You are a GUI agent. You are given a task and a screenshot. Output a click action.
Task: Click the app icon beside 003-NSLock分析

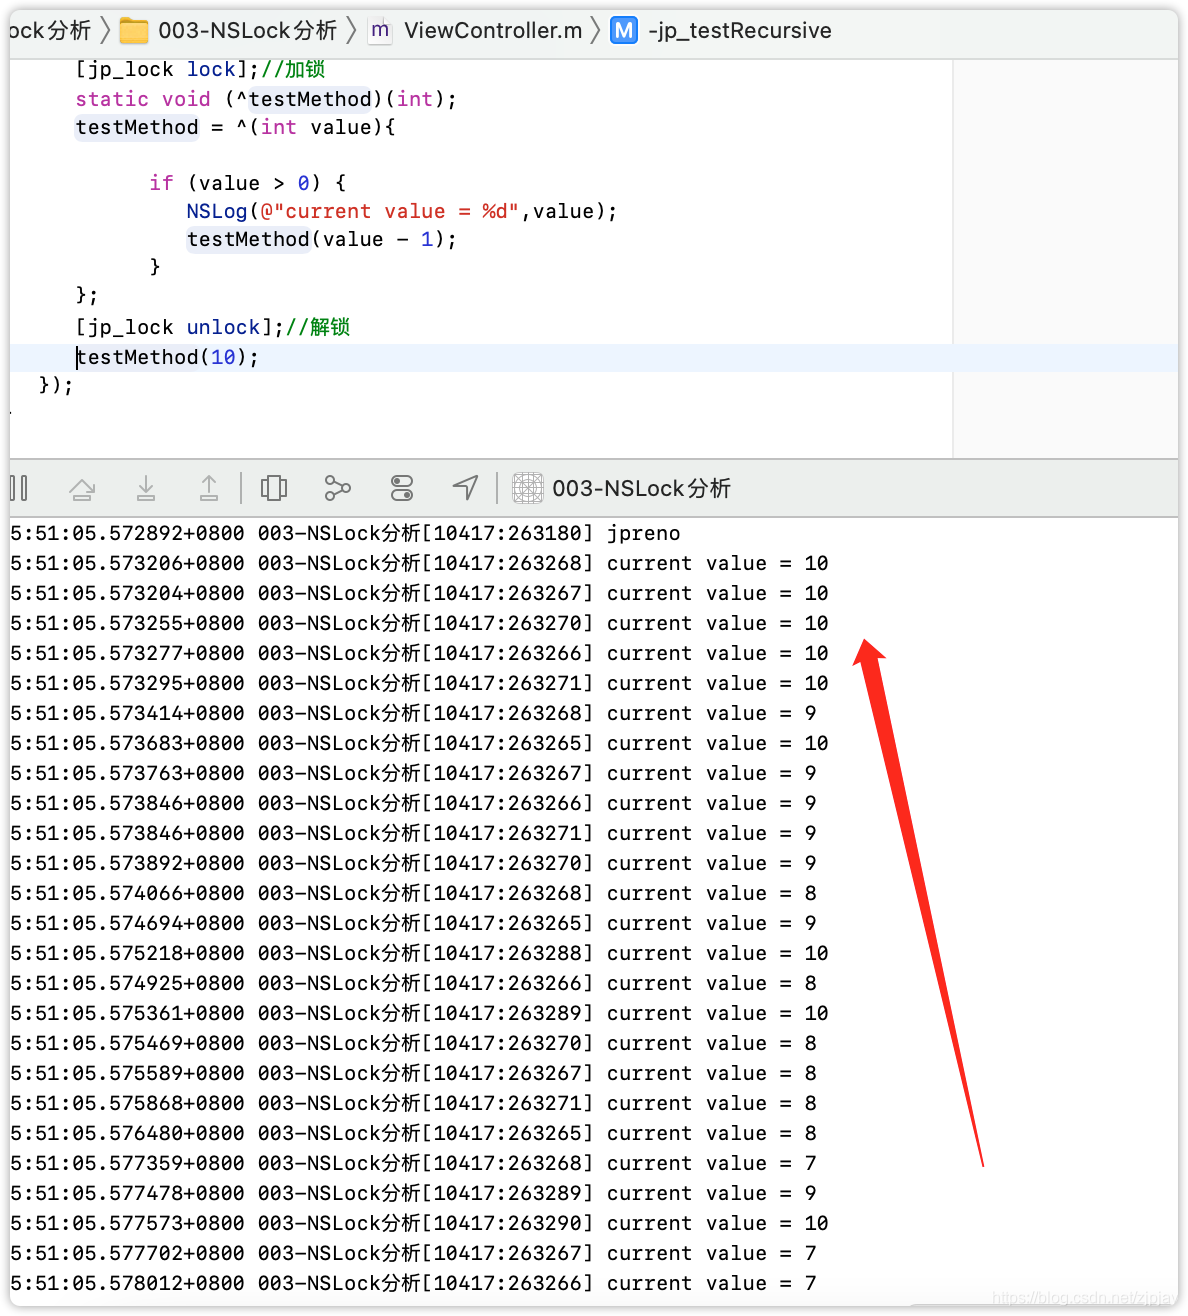pyautogui.click(x=528, y=488)
